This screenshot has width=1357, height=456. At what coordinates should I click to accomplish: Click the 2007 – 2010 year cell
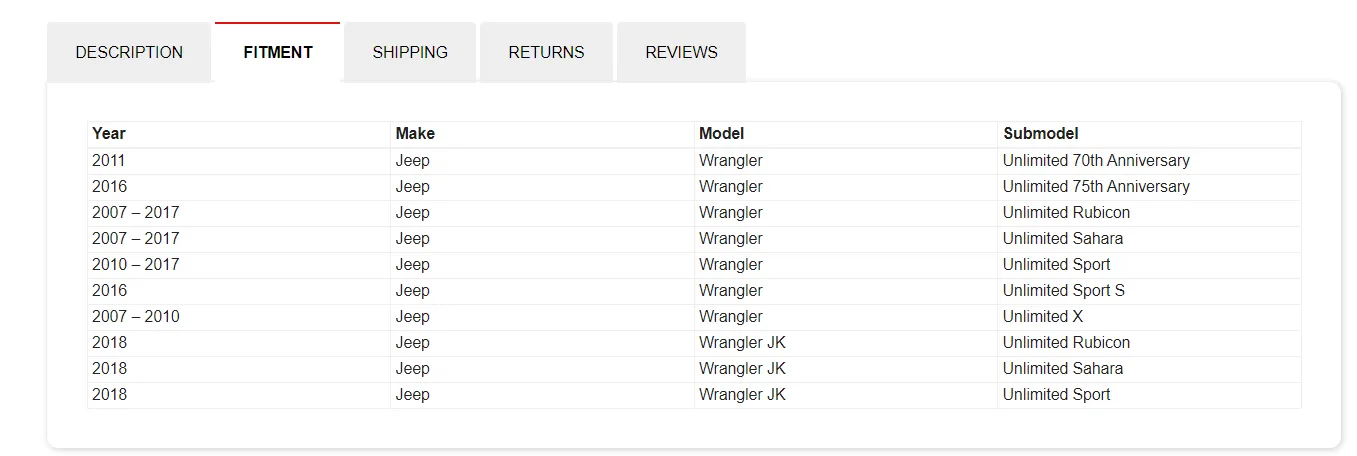tap(135, 317)
